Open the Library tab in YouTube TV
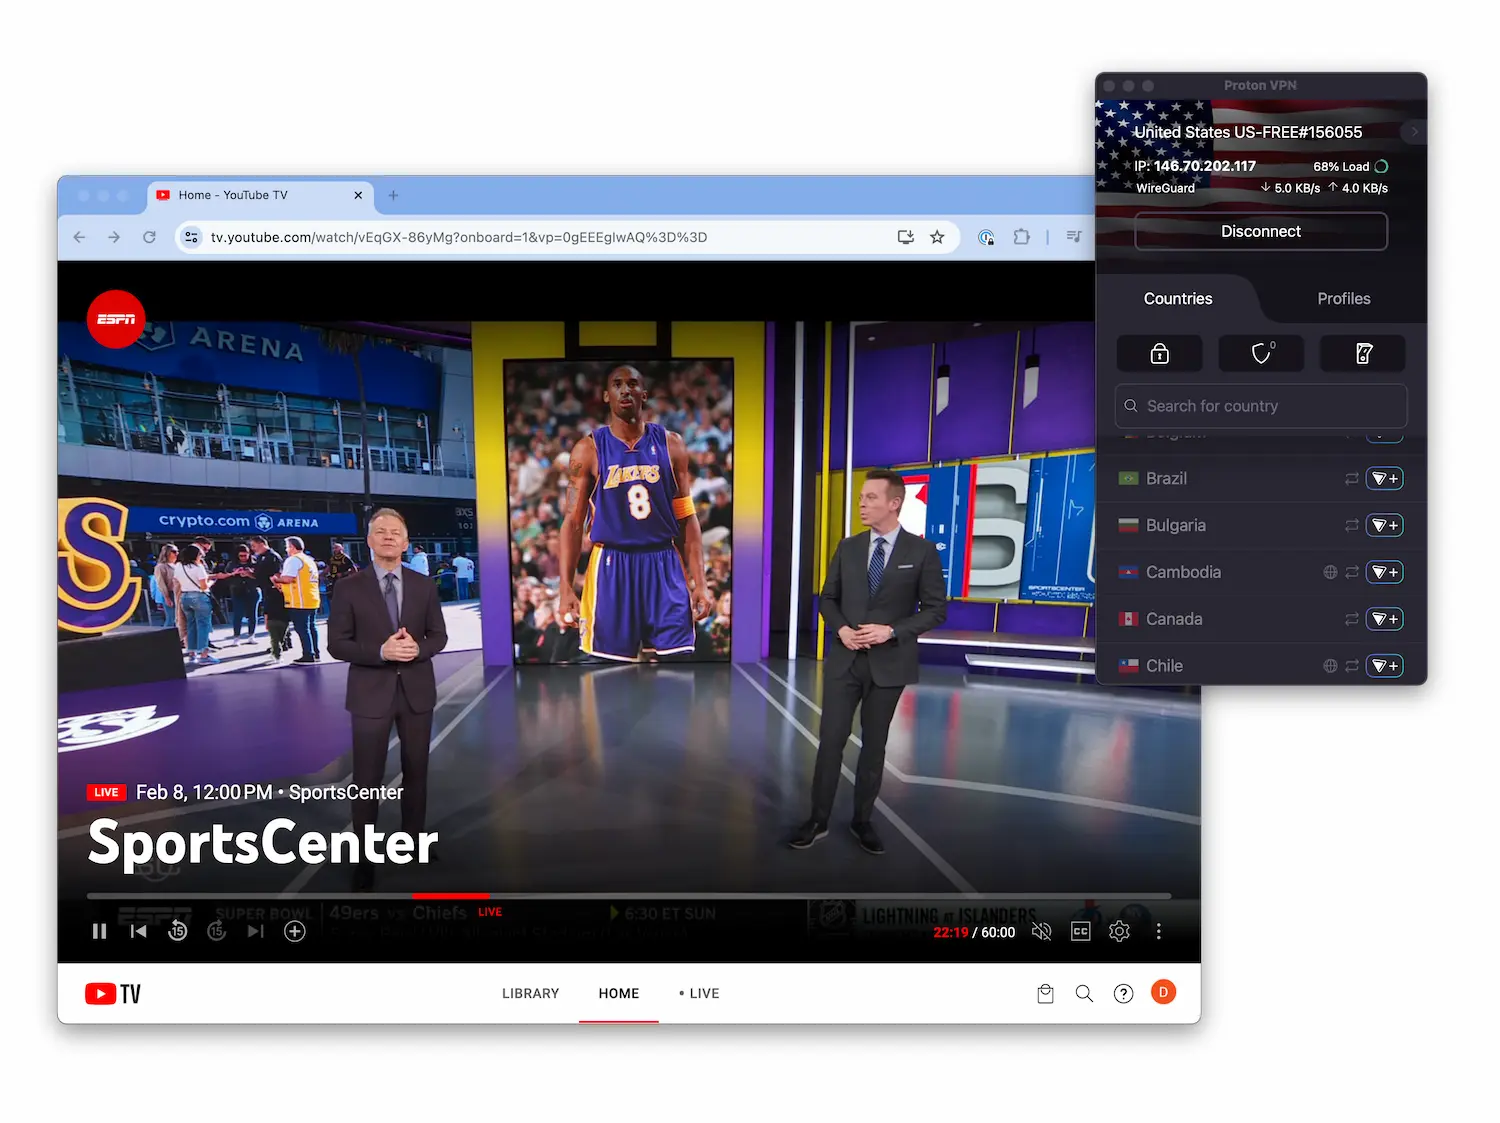The width and height of the screenshot is (1500, 1123). pyautogui.click(x=530, y=993)
